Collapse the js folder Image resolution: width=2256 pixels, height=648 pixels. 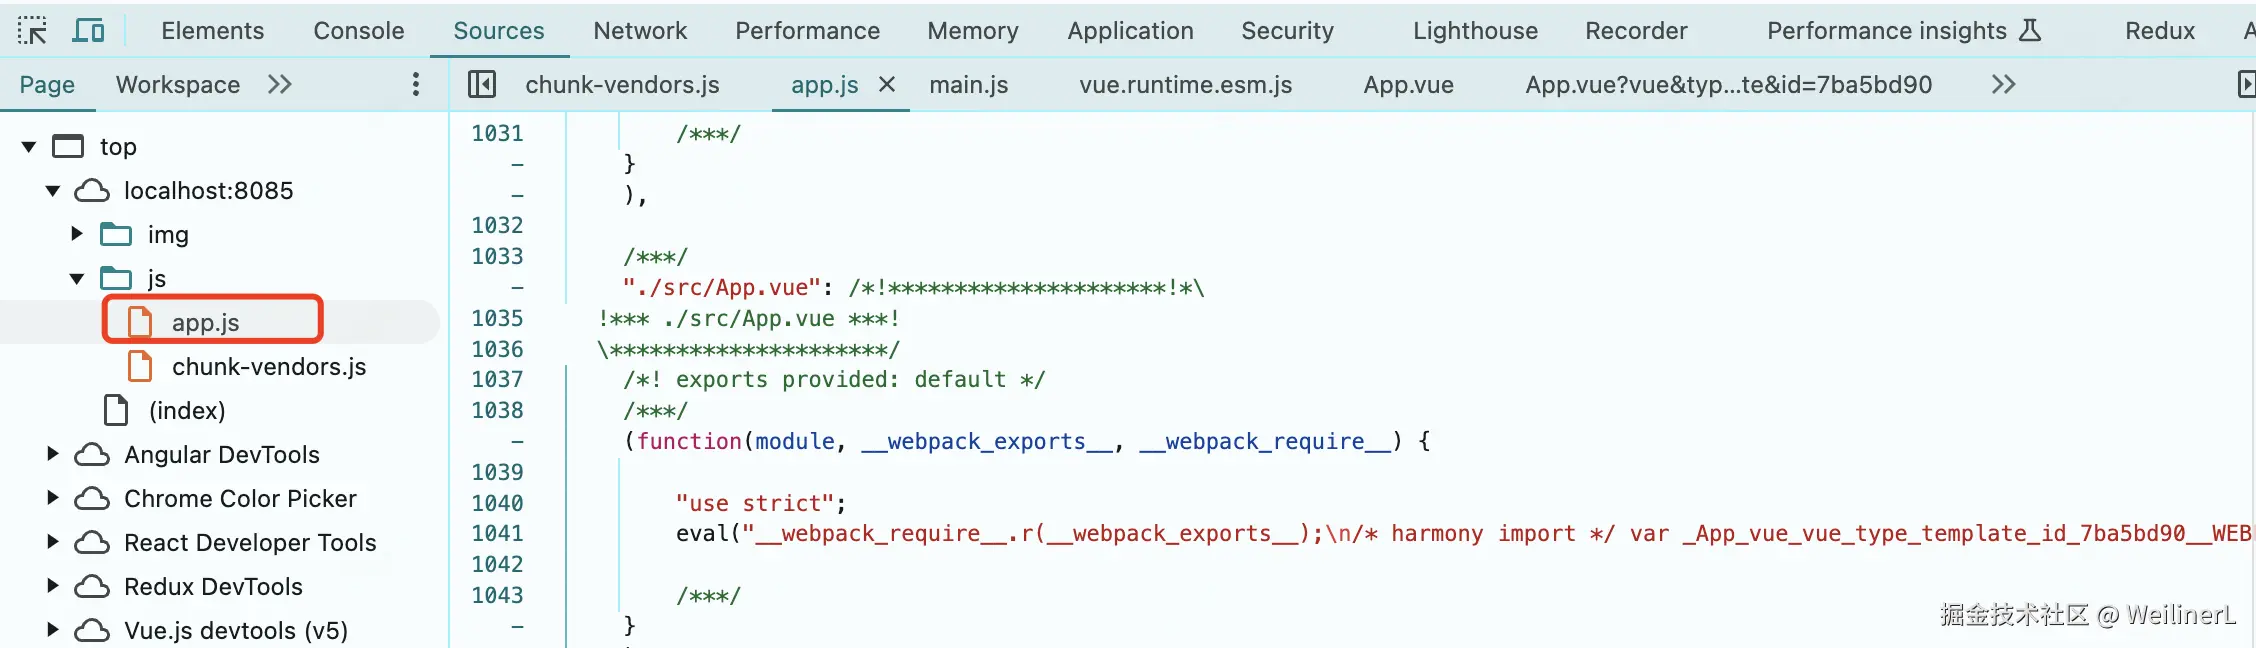(77, 278)
